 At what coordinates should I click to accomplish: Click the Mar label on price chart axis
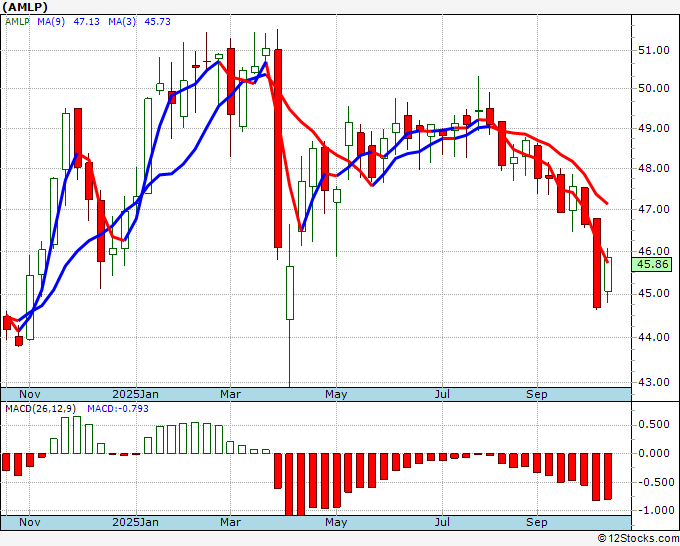[230, 394]
